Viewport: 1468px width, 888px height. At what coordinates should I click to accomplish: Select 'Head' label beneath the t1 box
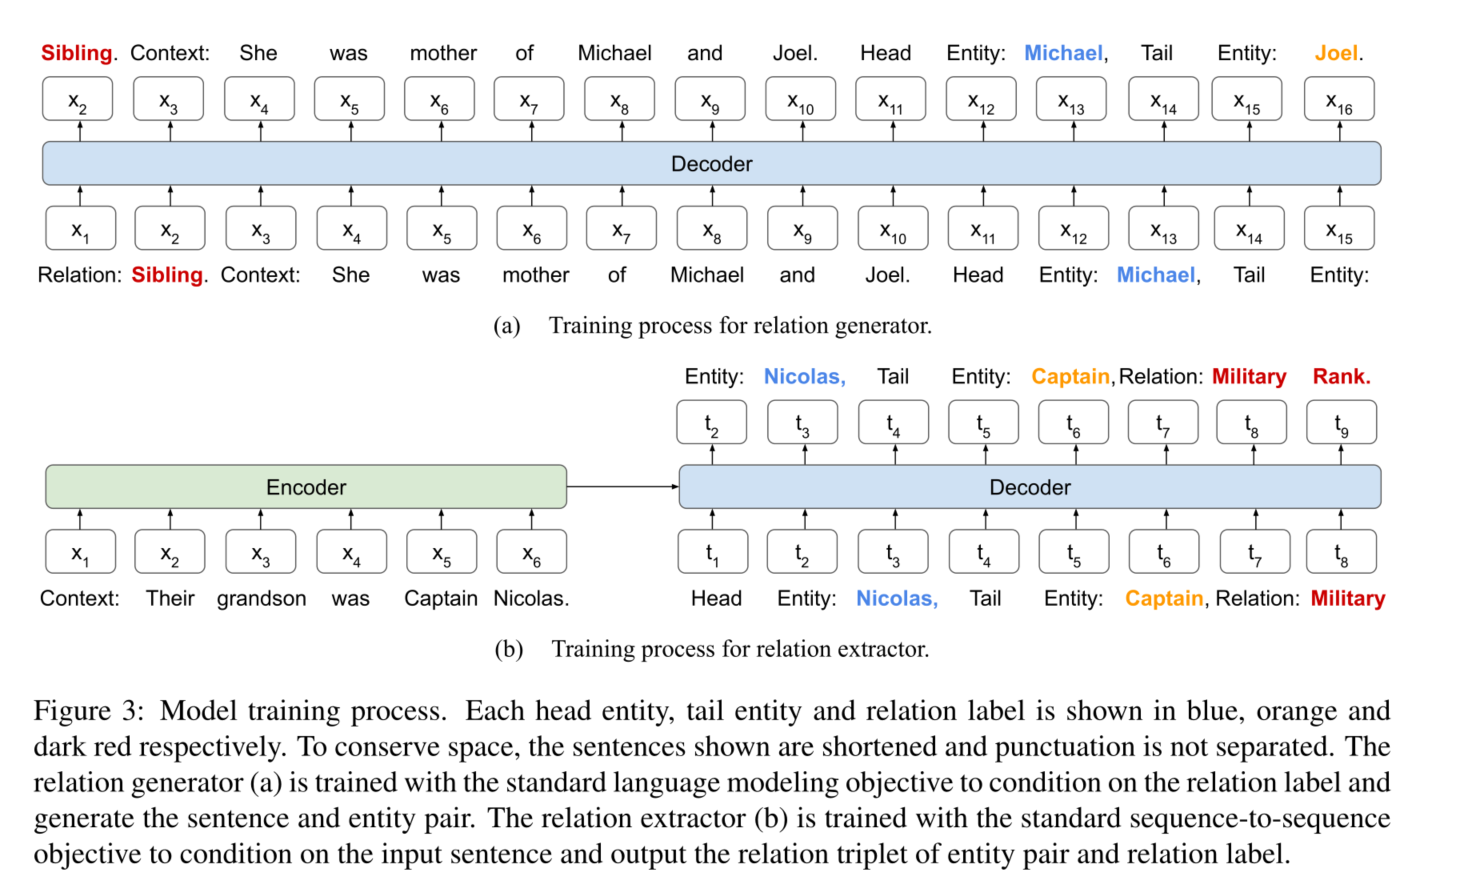point(716,599)
